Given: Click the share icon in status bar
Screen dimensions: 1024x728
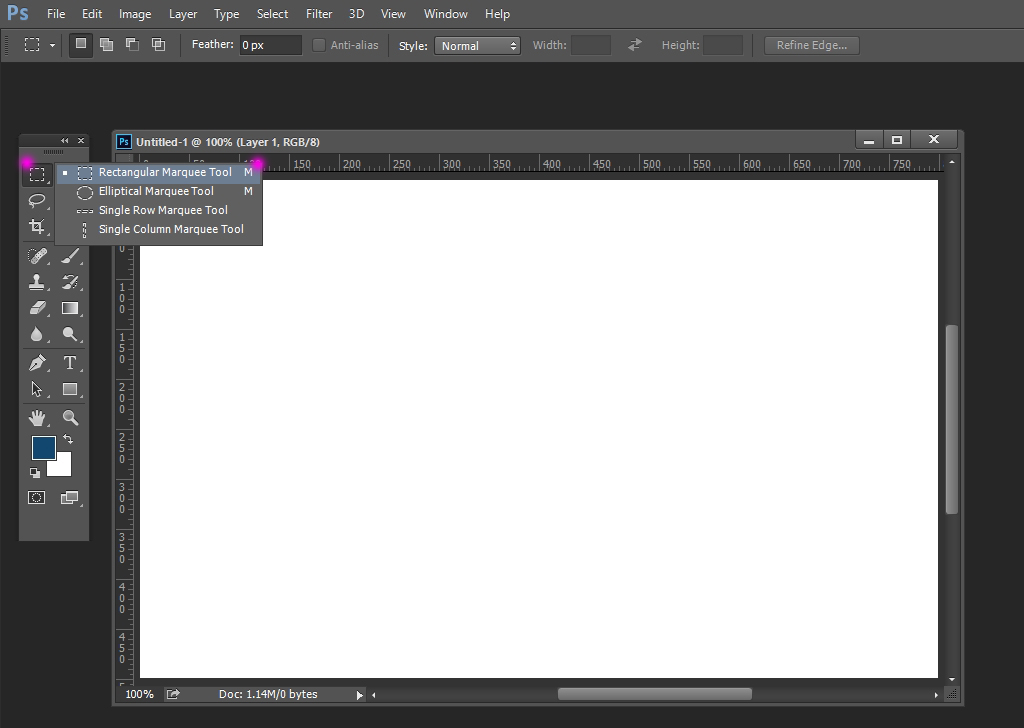Looking at the screenshot, I should (173, 694).
